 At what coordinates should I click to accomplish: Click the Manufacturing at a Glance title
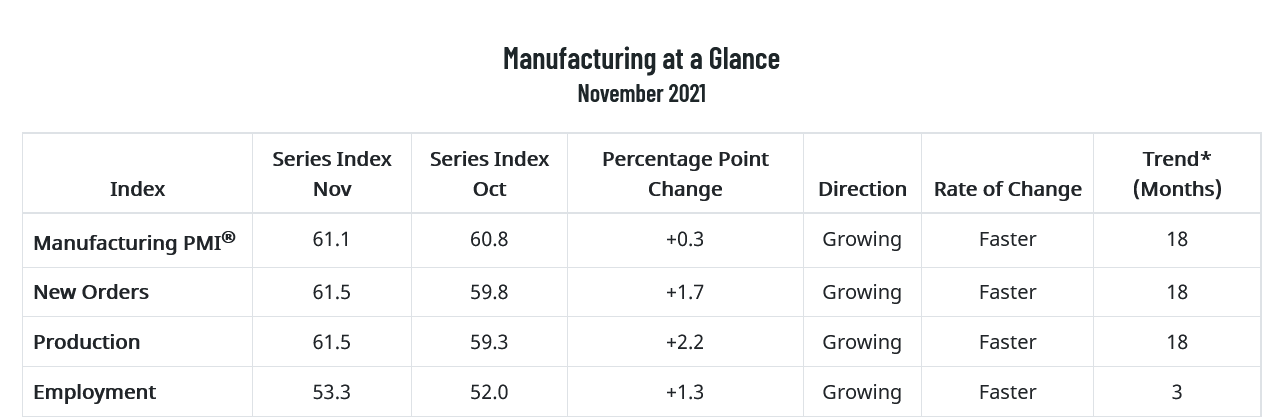tap(641, 58)
